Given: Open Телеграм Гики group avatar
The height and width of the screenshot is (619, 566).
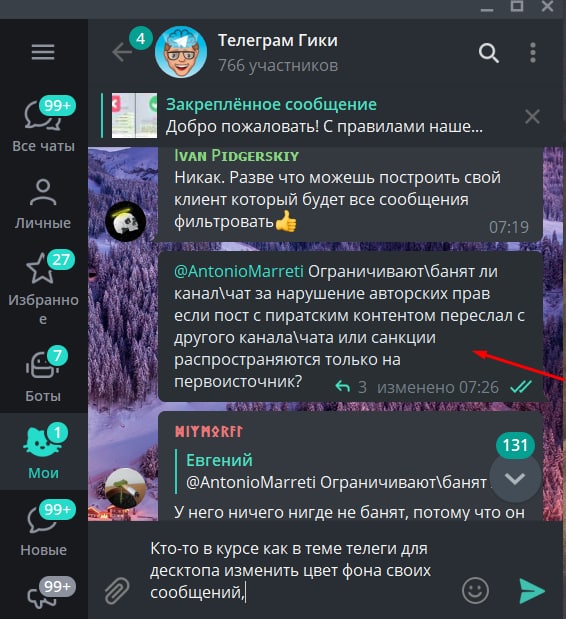Looking at the screenshot, I should pos(181,52).
